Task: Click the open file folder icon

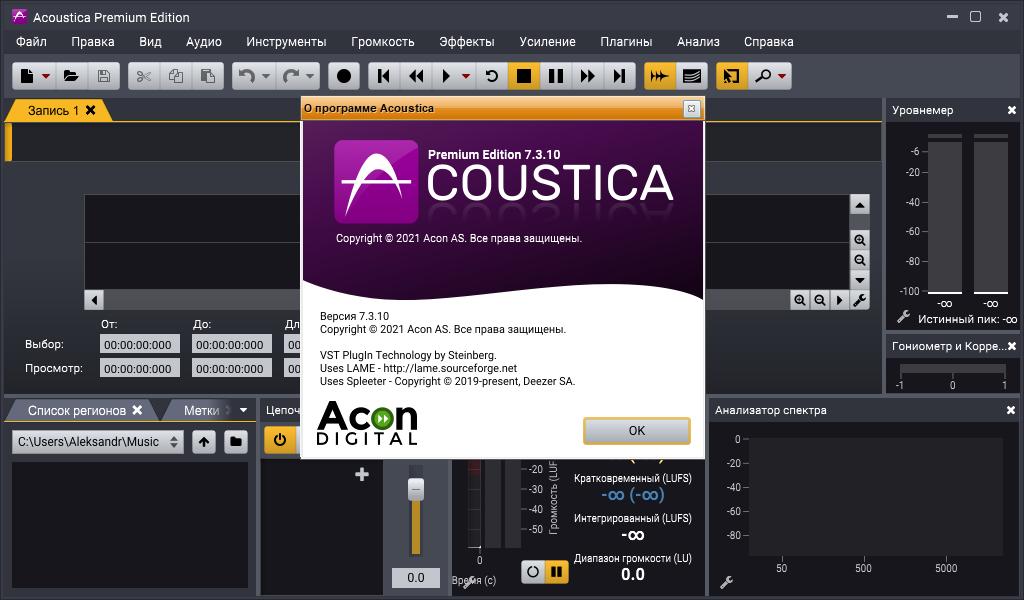Action: 71,76
